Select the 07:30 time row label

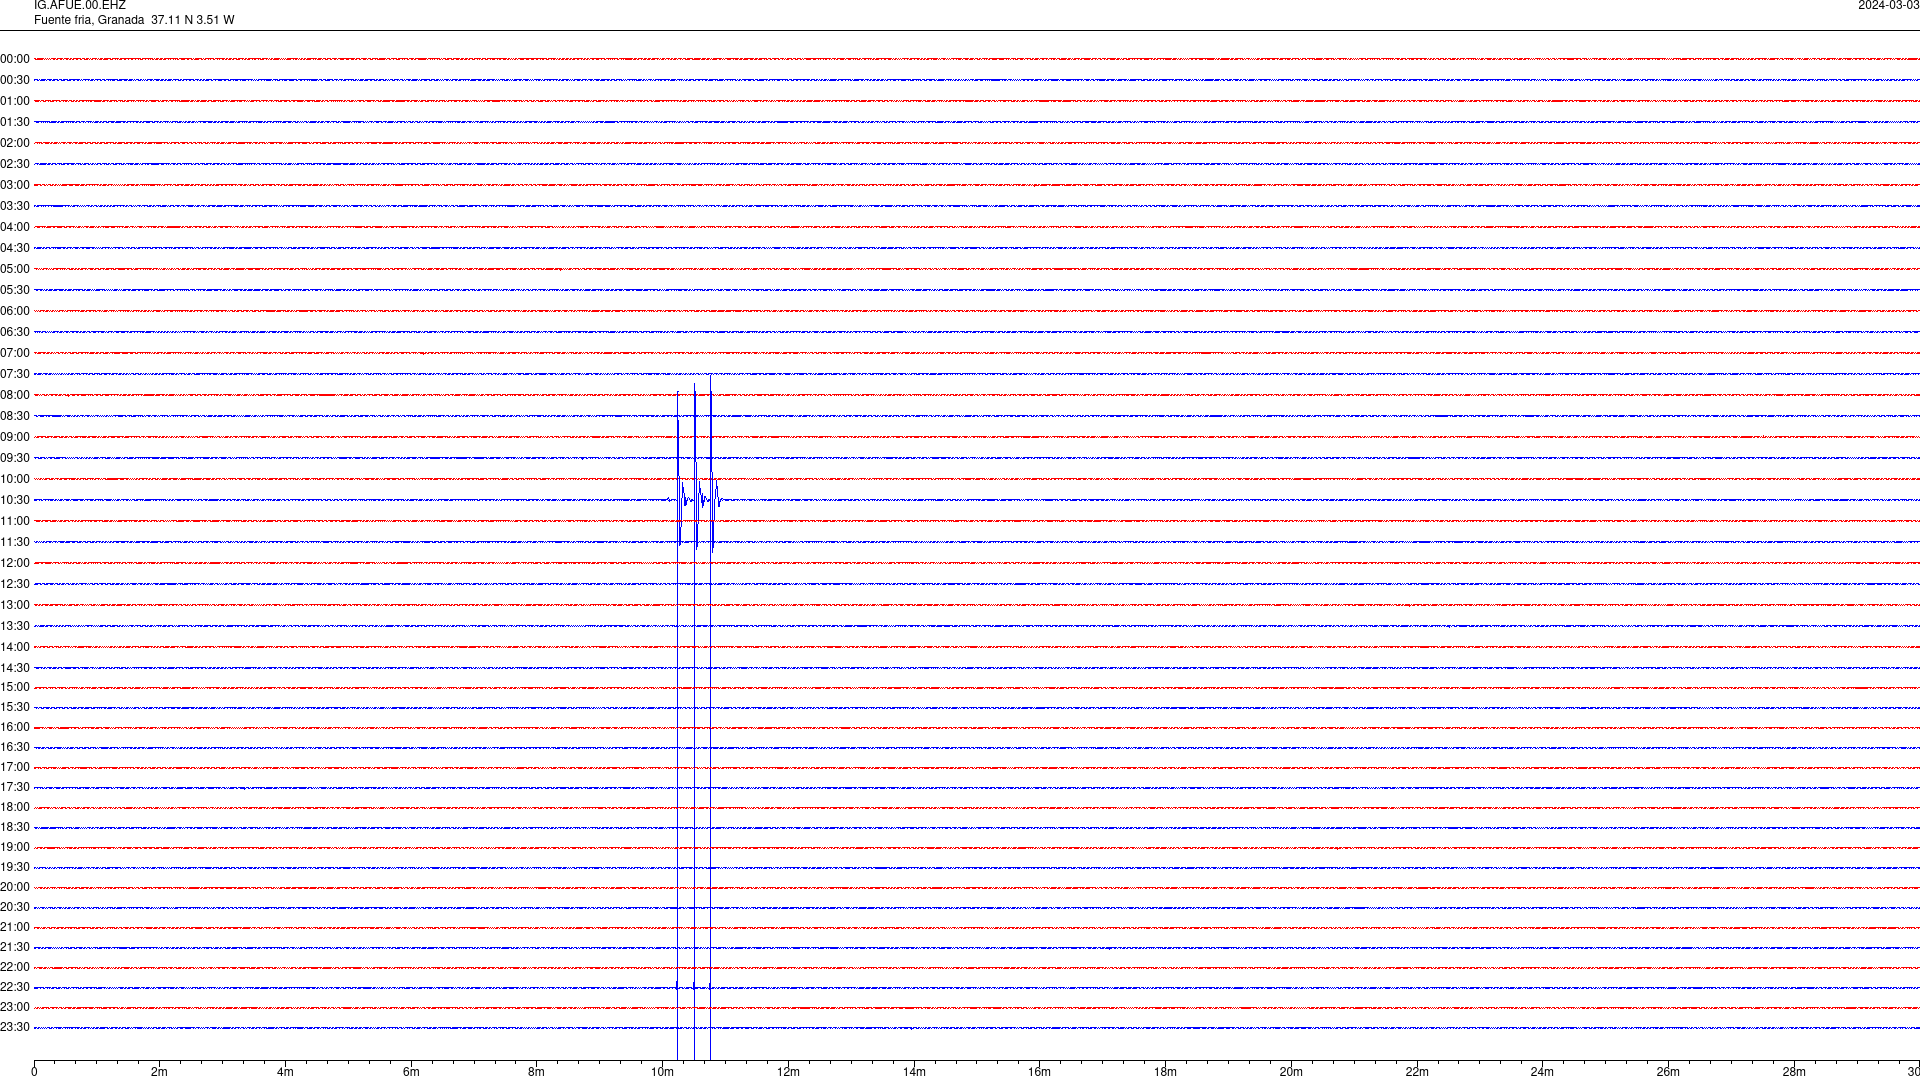(15, 374)
